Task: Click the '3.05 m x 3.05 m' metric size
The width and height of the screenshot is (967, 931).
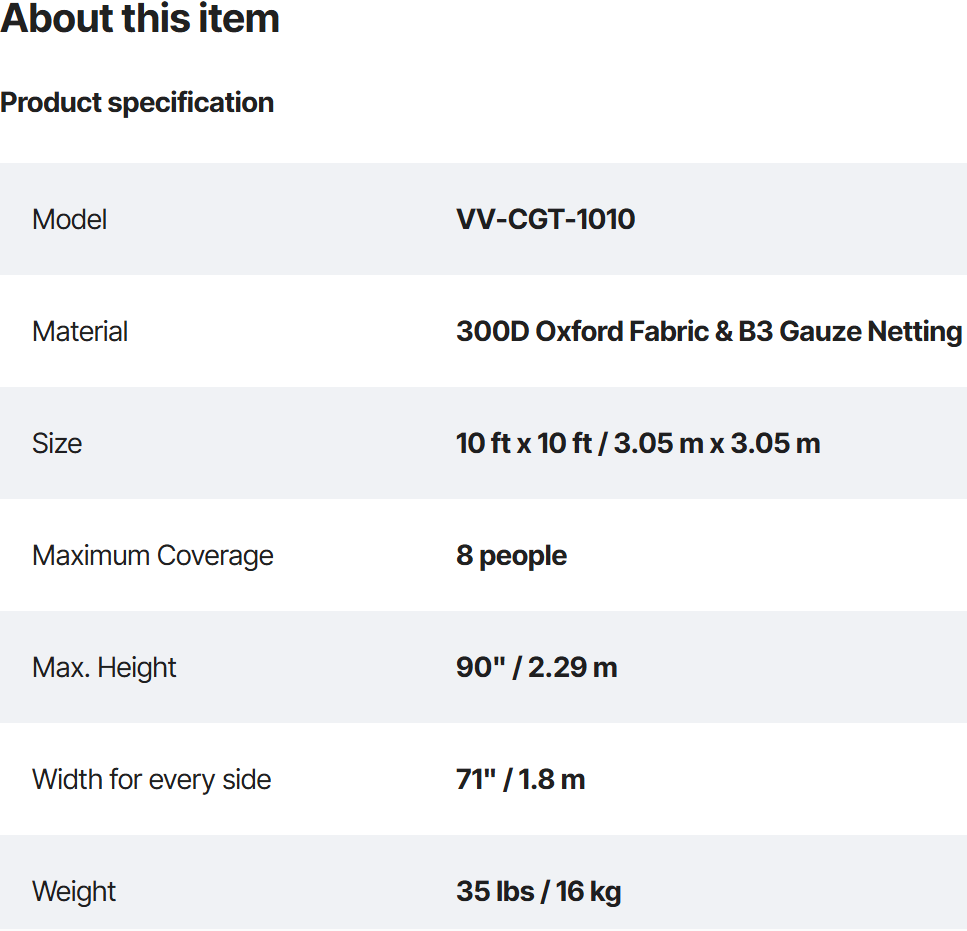Action: (717, 444)
